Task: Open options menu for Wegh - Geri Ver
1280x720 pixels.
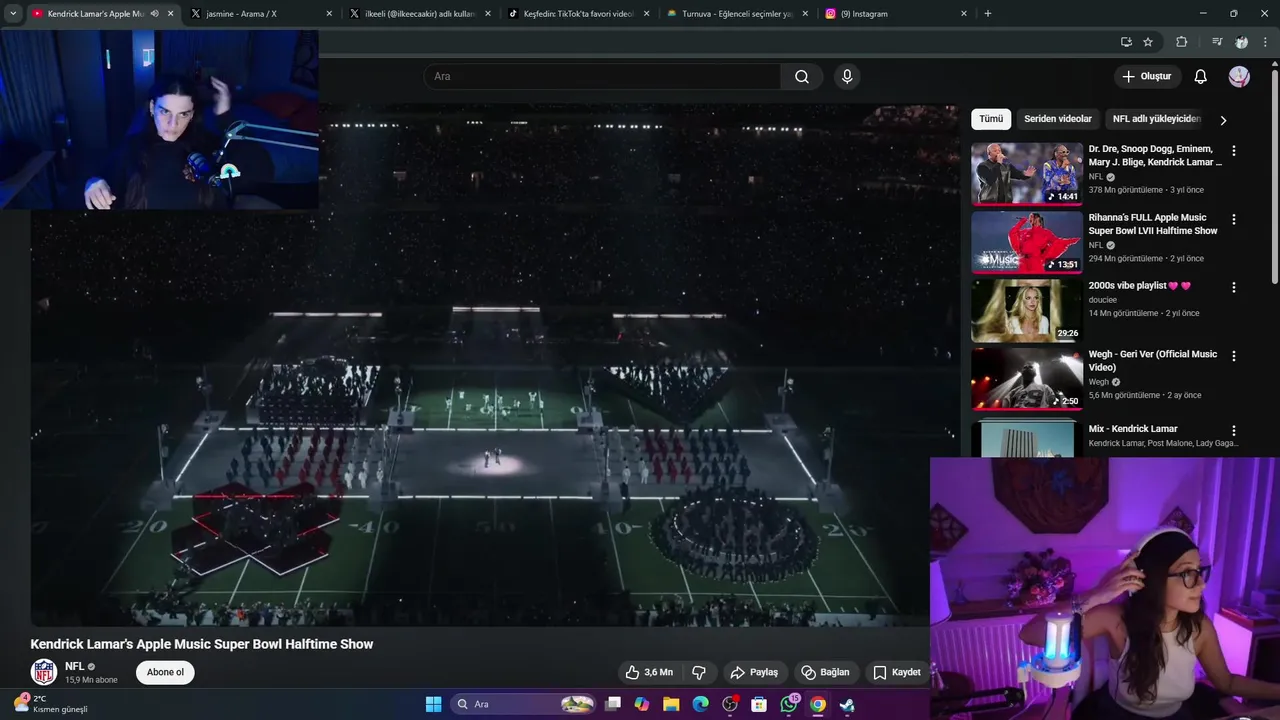Action: point(1233,356)
